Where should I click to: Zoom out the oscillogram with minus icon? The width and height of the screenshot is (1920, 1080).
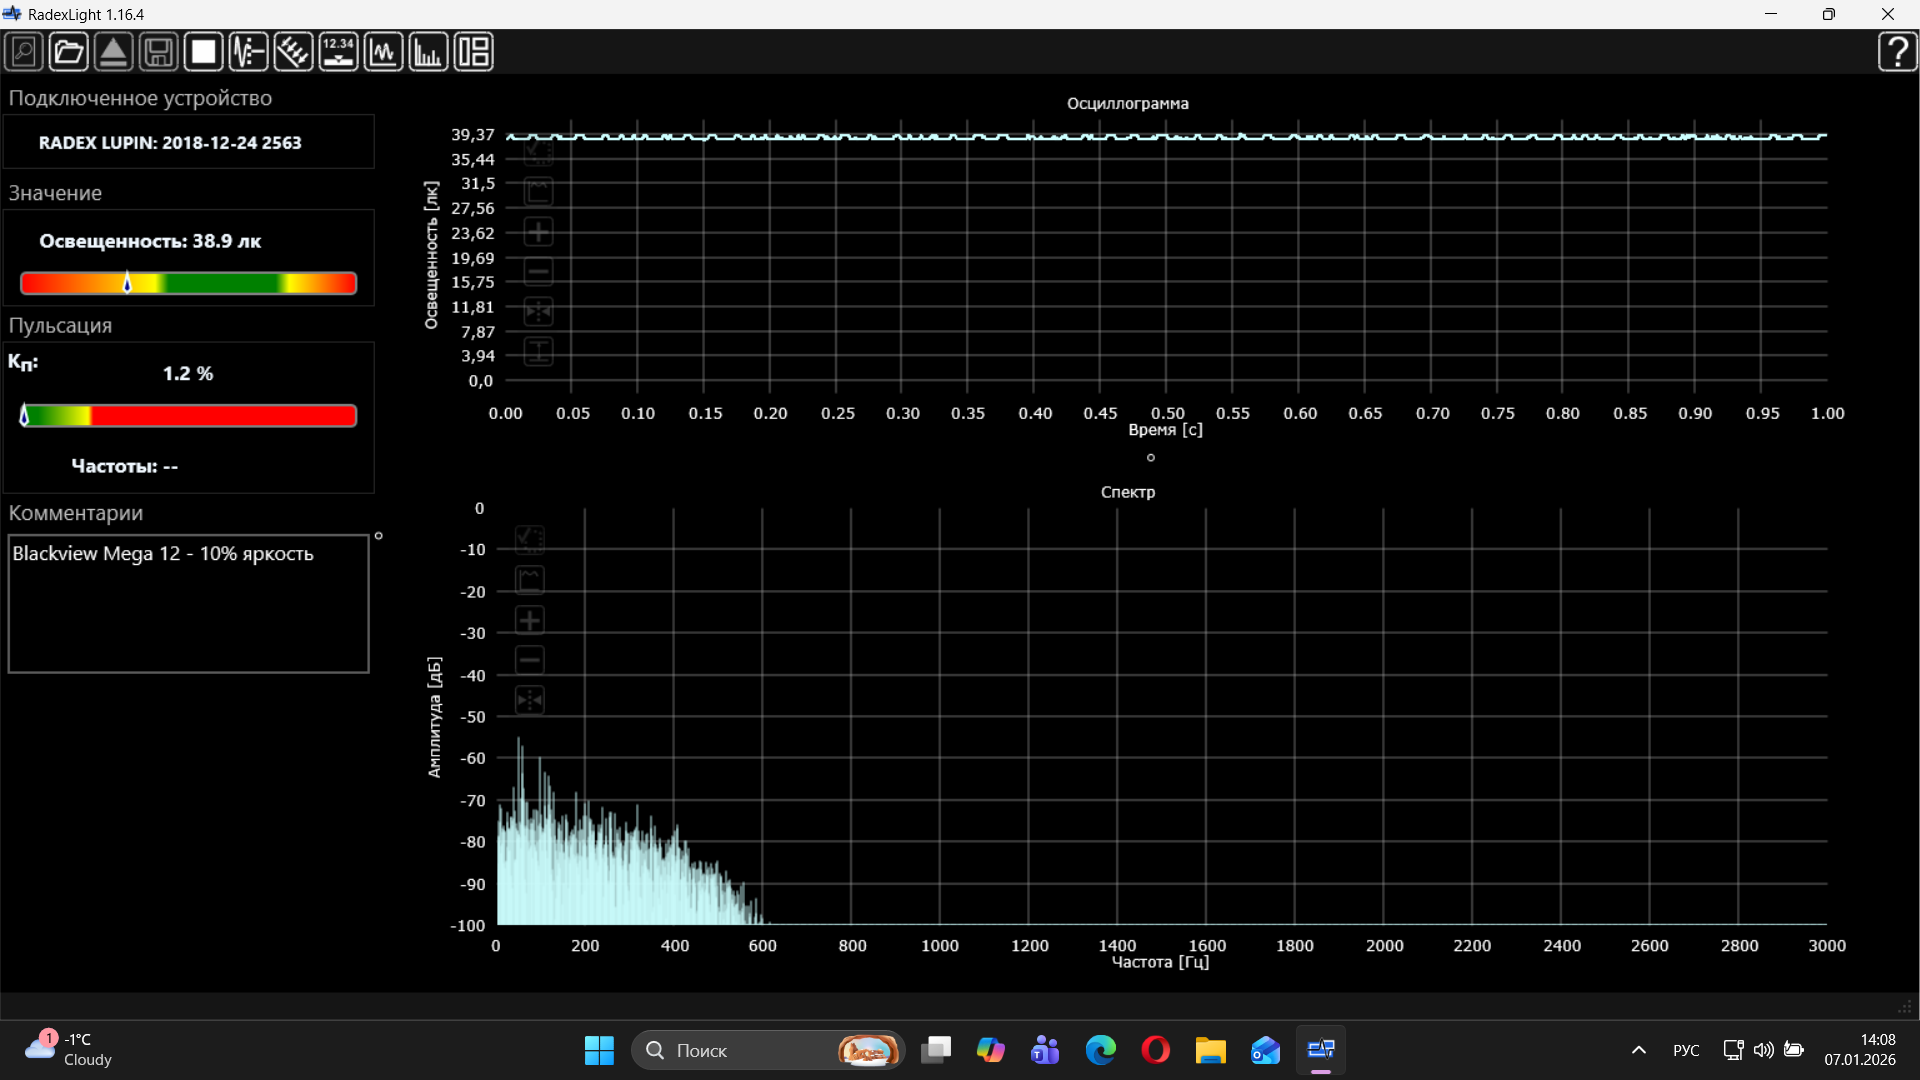pyautogui.click(x=538, y=272)
